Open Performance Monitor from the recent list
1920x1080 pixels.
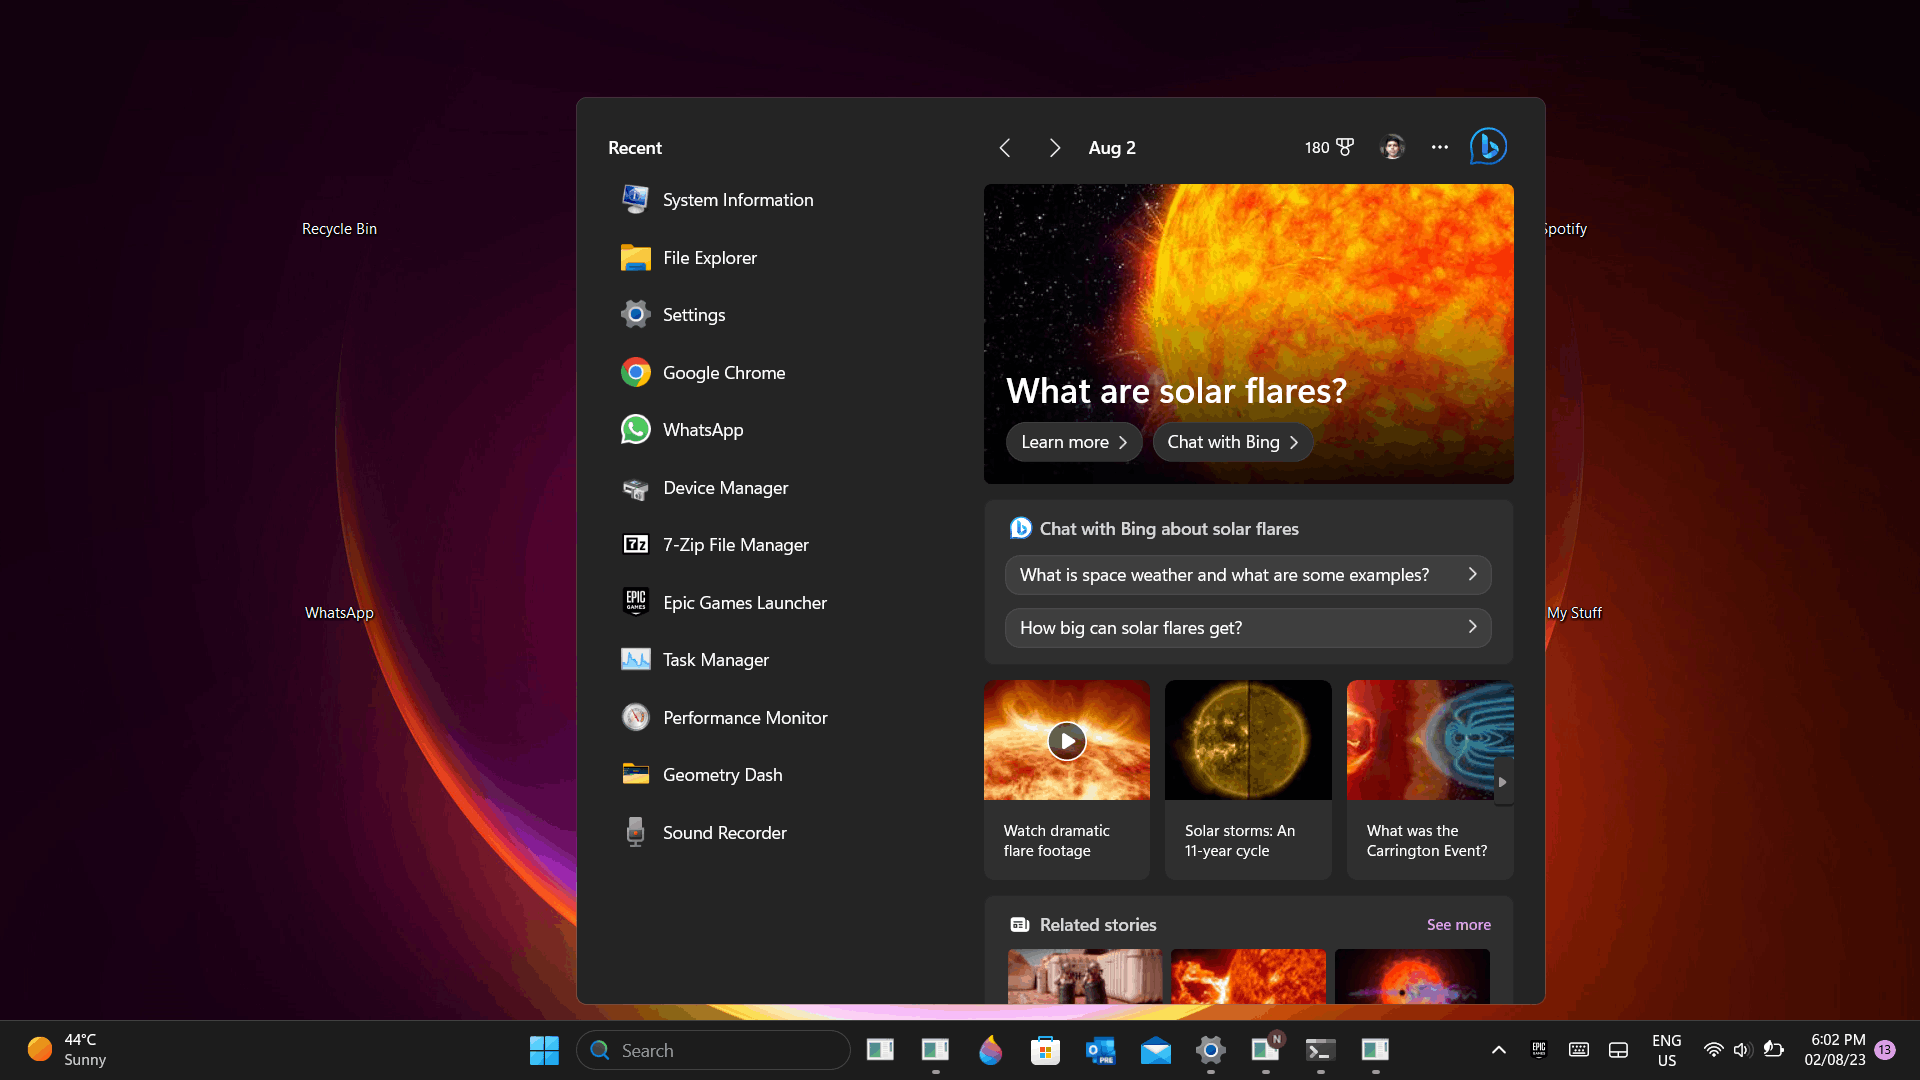coord(744,717)
